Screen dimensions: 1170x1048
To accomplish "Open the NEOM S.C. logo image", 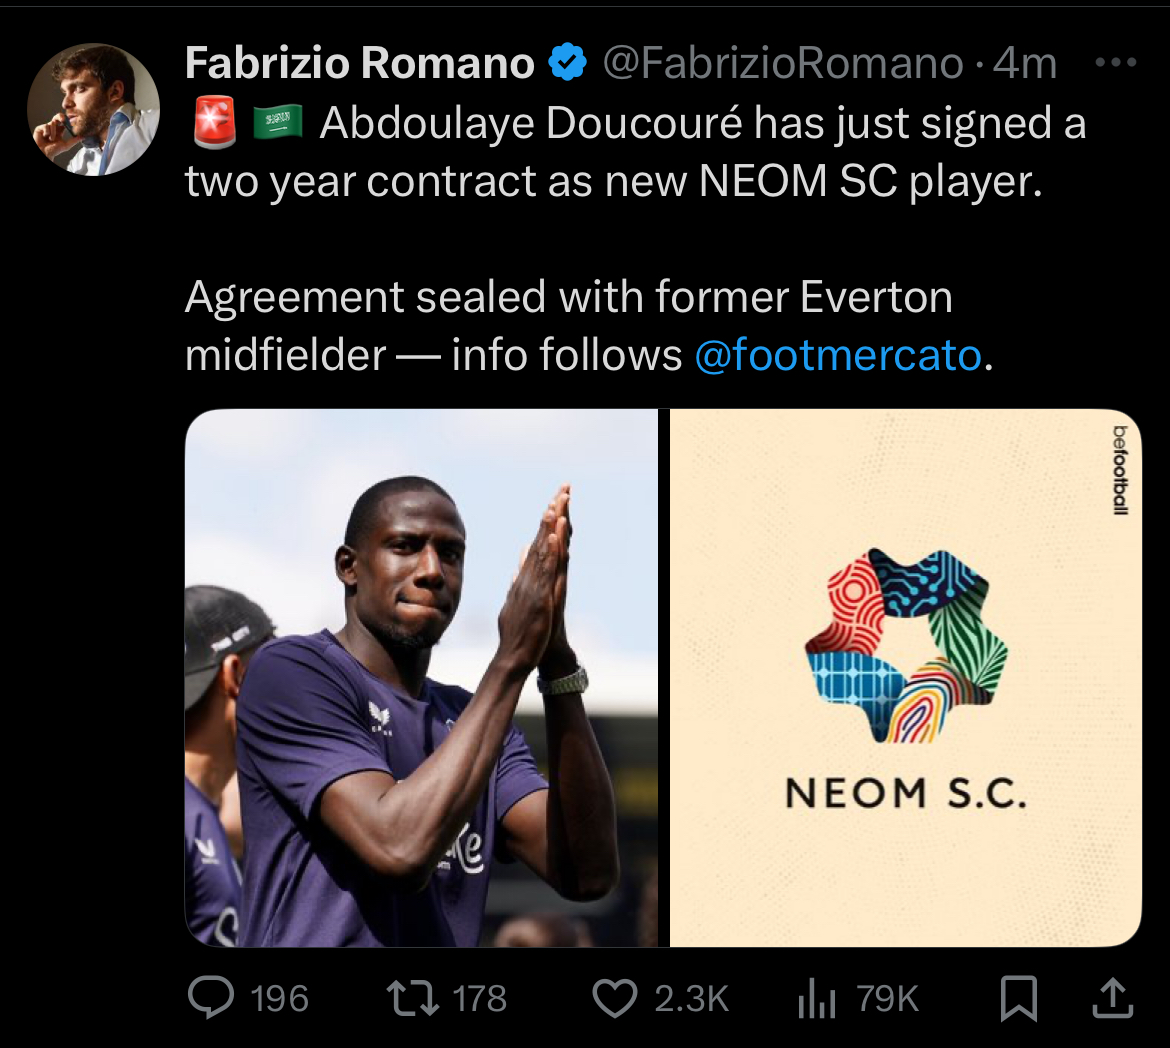I will point(905,677).
